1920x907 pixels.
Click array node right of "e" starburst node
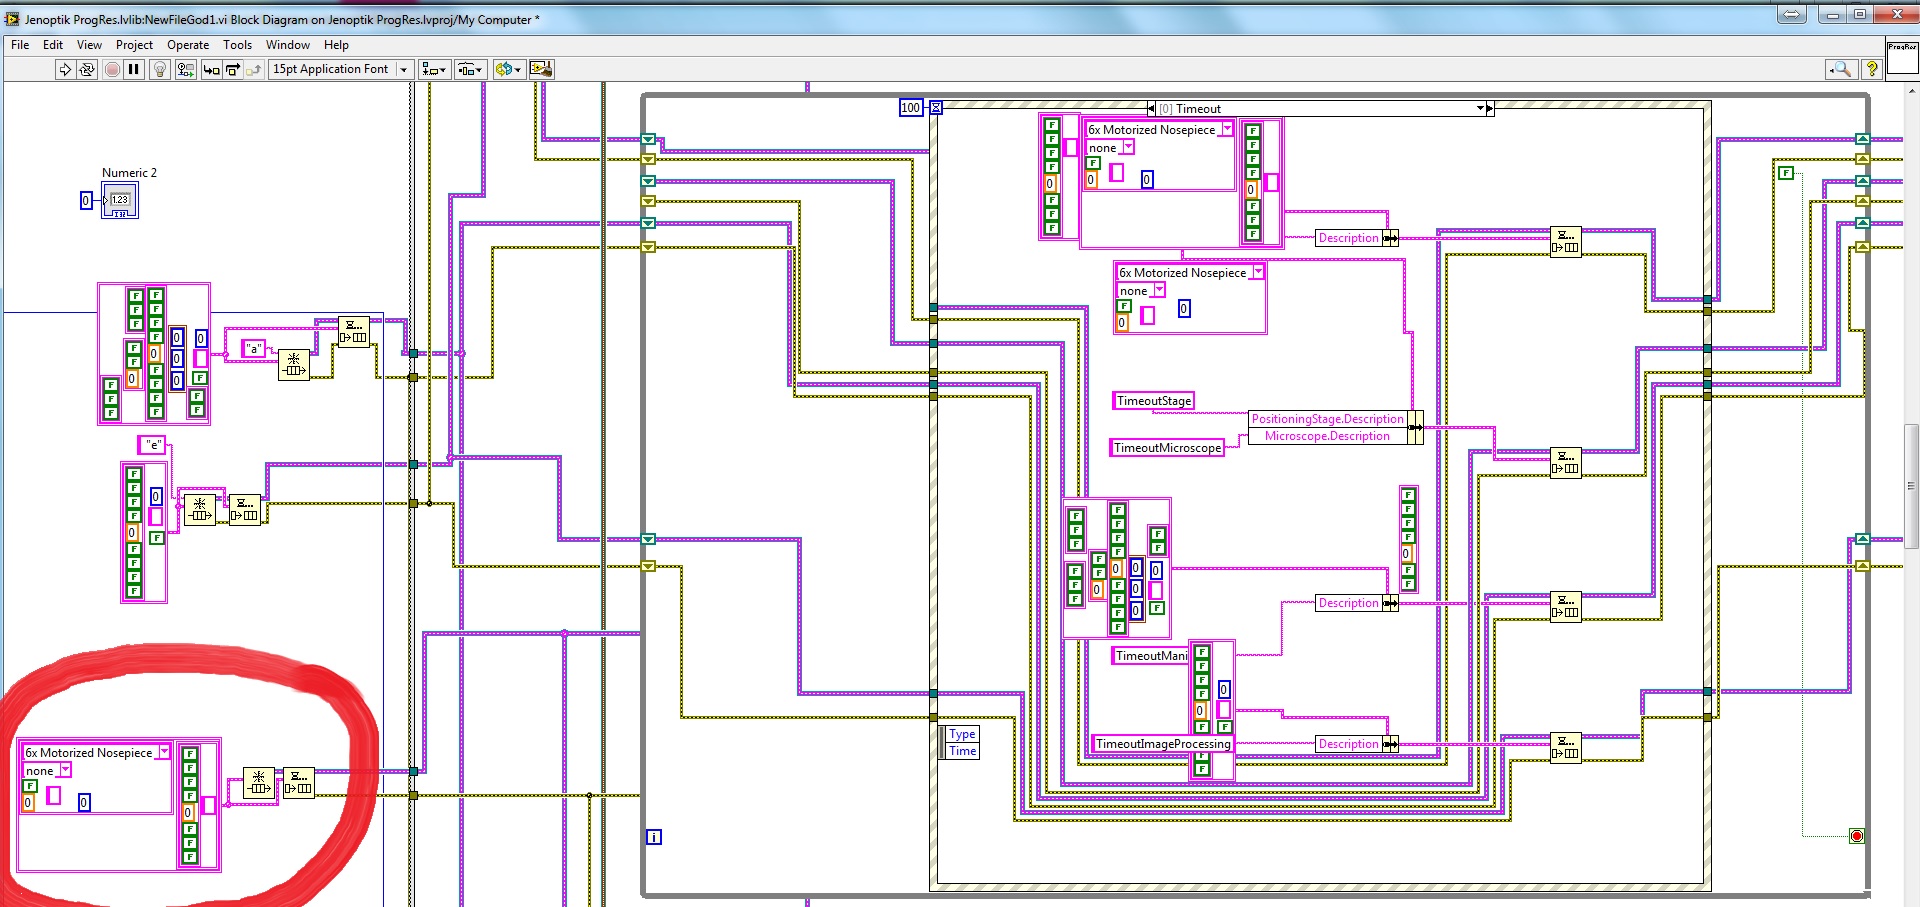[x=245, y=510]
